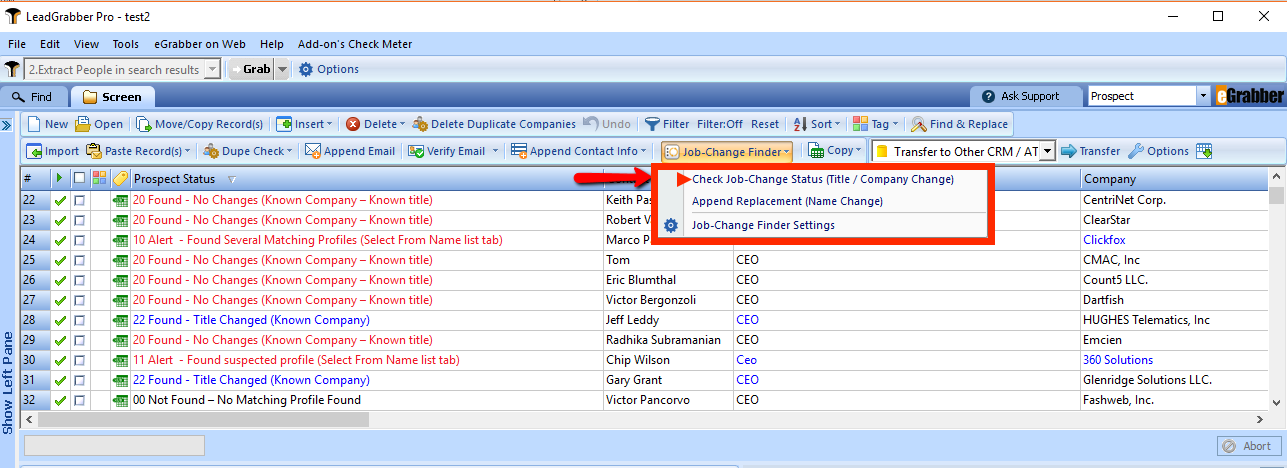1287x468 pixels.
Task: Click the Abort button
Action: pyautogui.click(x=1248, y=447)
